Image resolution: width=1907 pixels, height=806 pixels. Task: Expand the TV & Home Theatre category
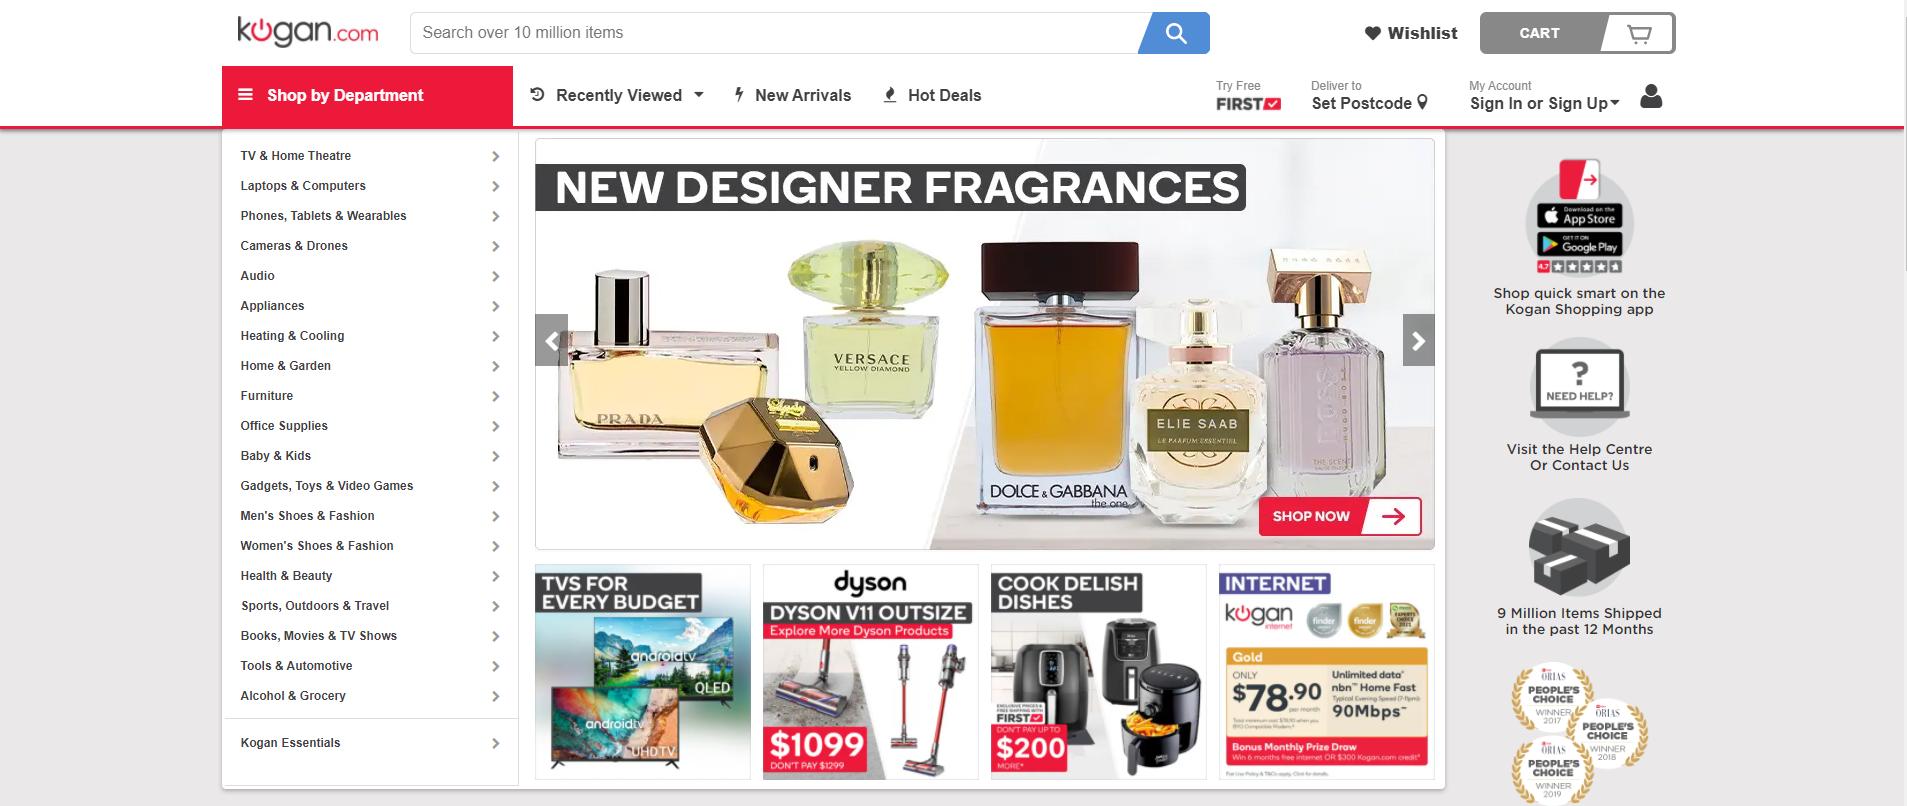370,156
